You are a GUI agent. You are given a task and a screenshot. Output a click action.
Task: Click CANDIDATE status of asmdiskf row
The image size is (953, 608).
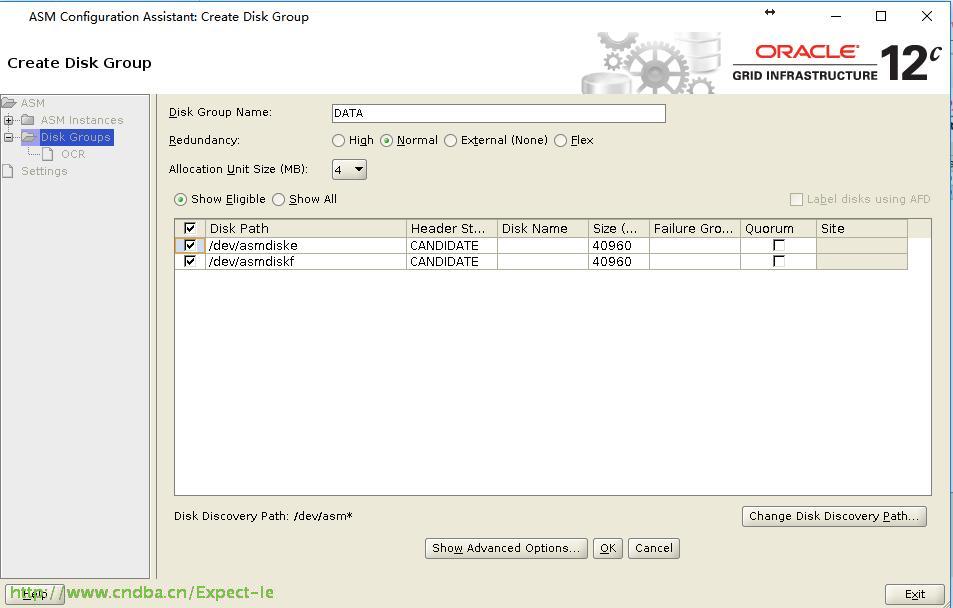click(452, 261)
